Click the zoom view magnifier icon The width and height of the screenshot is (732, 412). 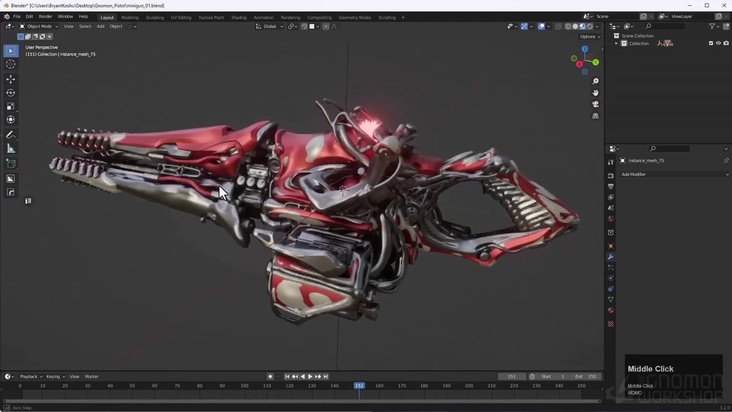point(596,81)
